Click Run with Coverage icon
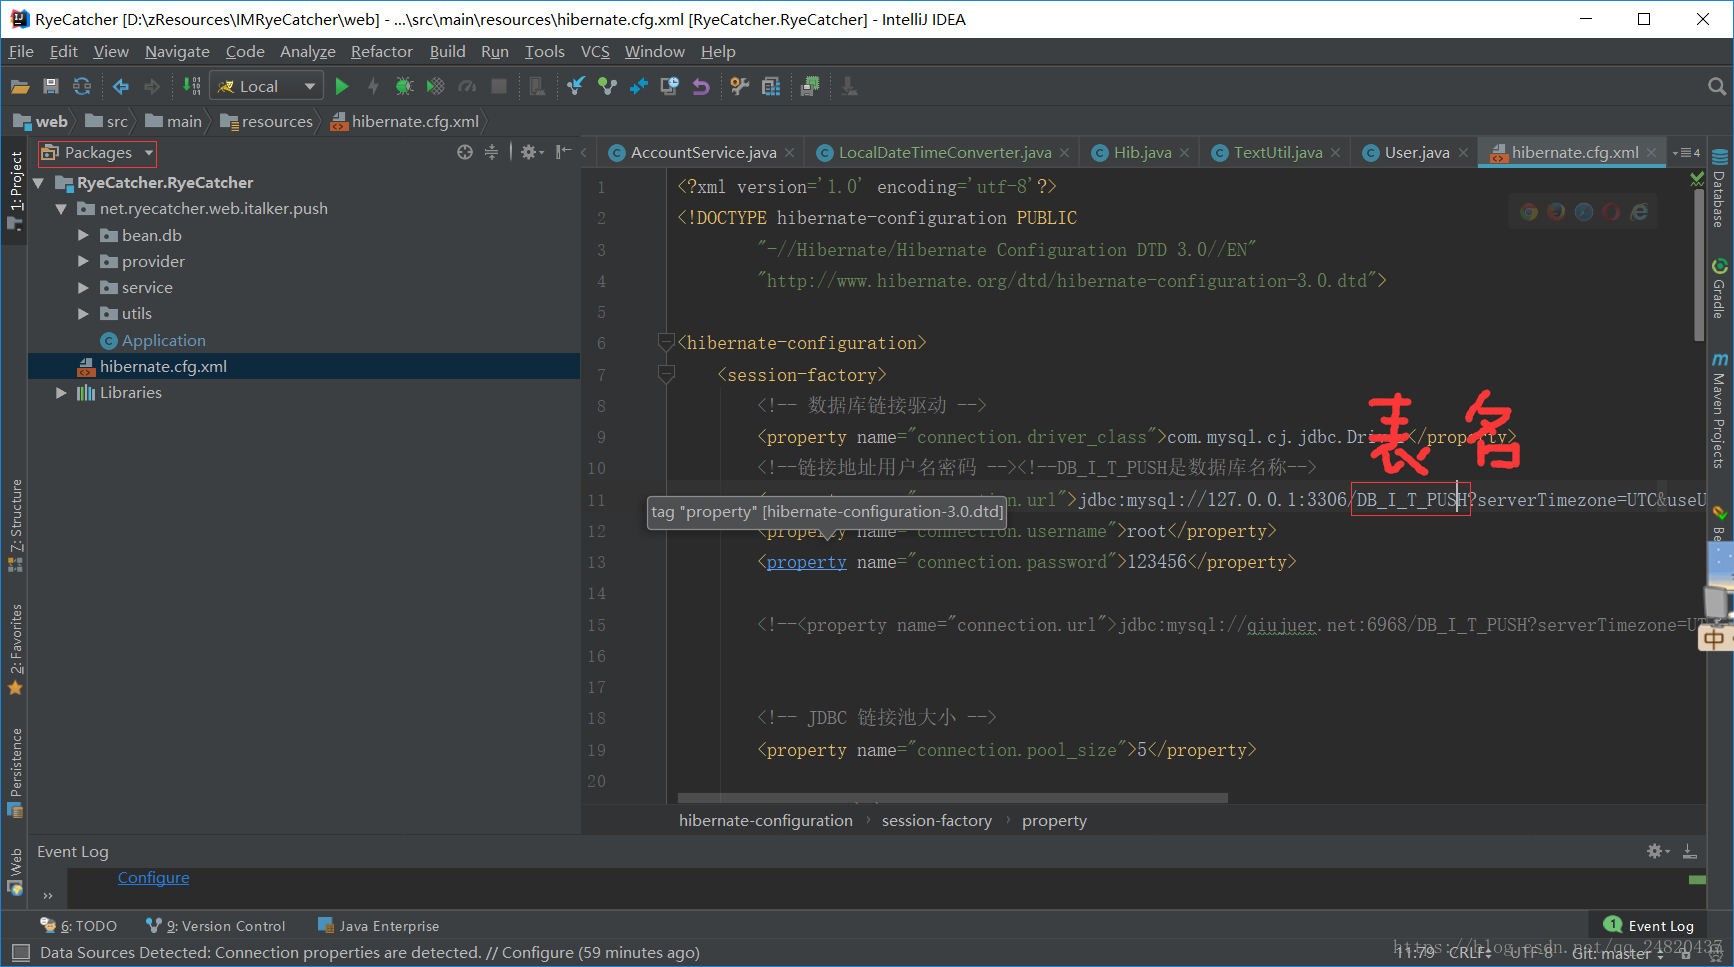This screenshot has height=967, width=1734. tap(435, 87)
